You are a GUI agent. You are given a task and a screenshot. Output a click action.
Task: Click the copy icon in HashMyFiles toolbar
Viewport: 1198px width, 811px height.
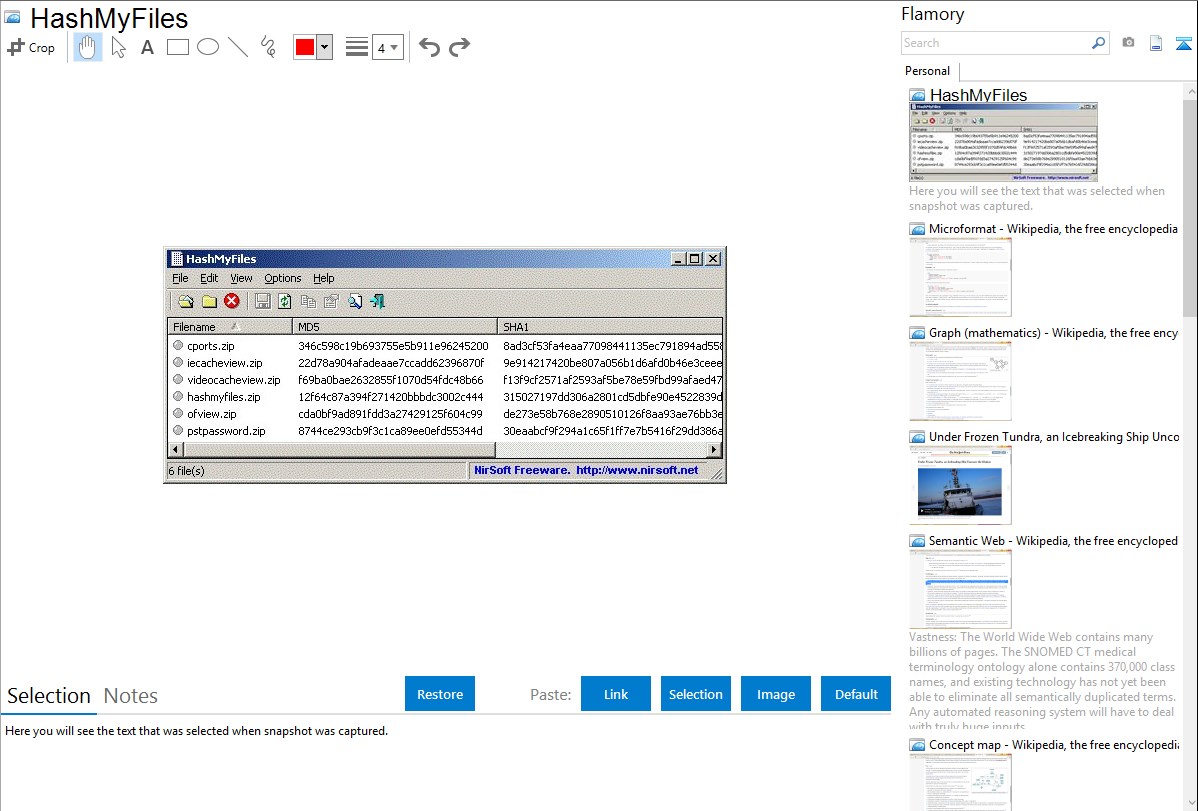[x=308, y=301]
